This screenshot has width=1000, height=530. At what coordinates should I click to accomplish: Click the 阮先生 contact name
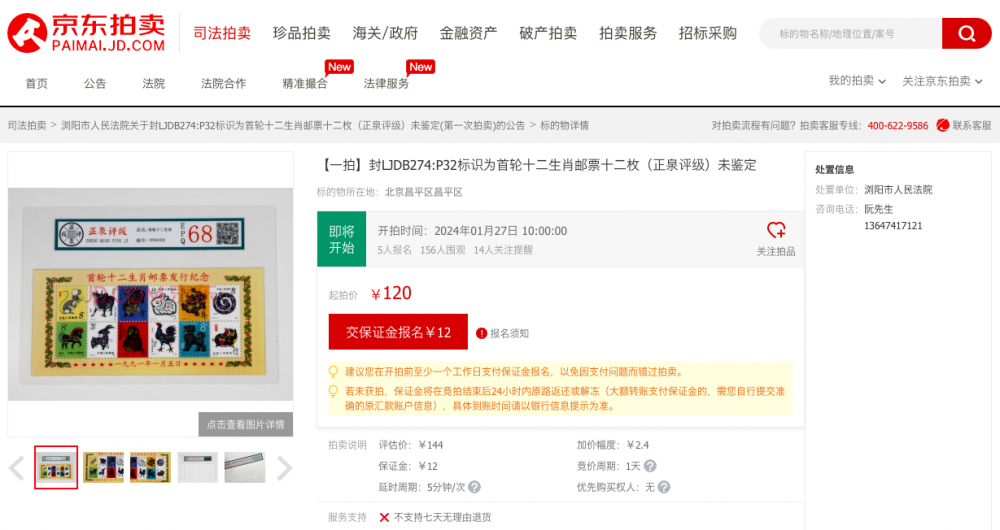(879, 209)
